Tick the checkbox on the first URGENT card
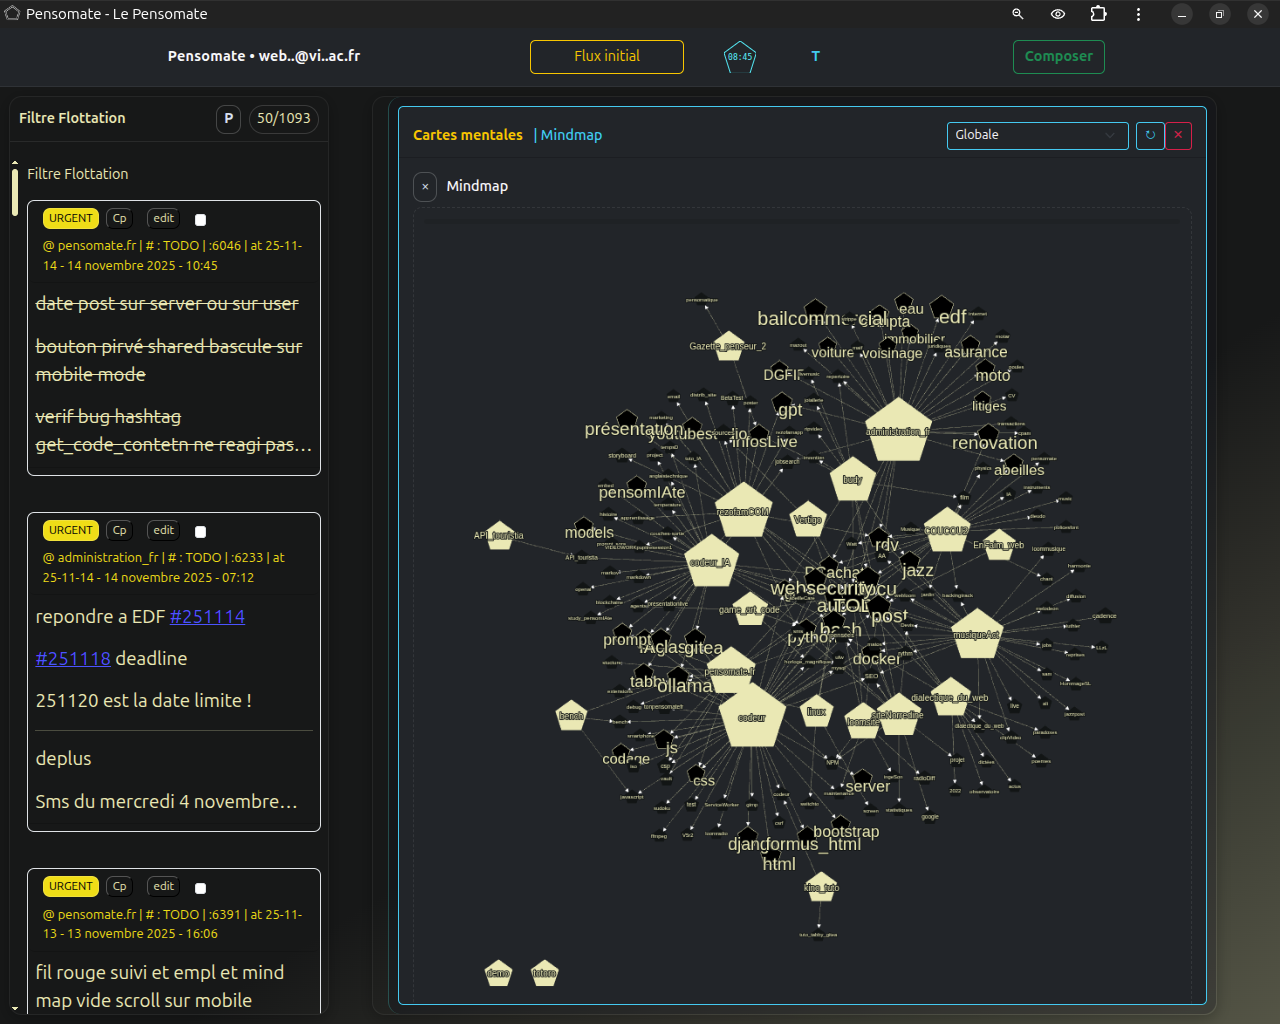The height and width of the screenshot is (1024, 1280). 200,220
